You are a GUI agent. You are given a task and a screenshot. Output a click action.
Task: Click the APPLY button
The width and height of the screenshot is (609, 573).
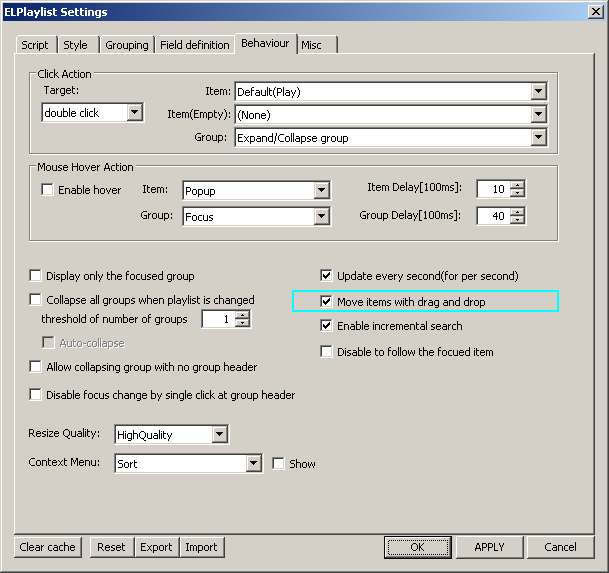tap(489, 547)
